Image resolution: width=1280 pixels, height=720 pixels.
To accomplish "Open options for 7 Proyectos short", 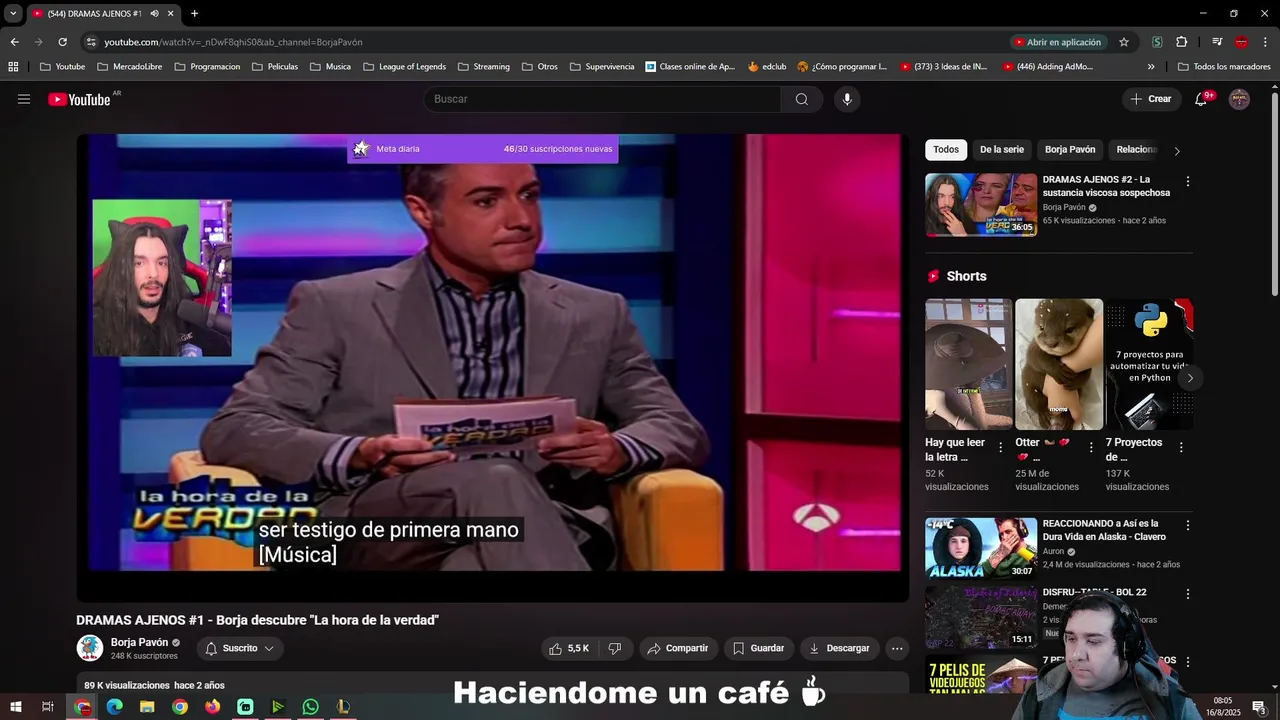I will 1181,448.
